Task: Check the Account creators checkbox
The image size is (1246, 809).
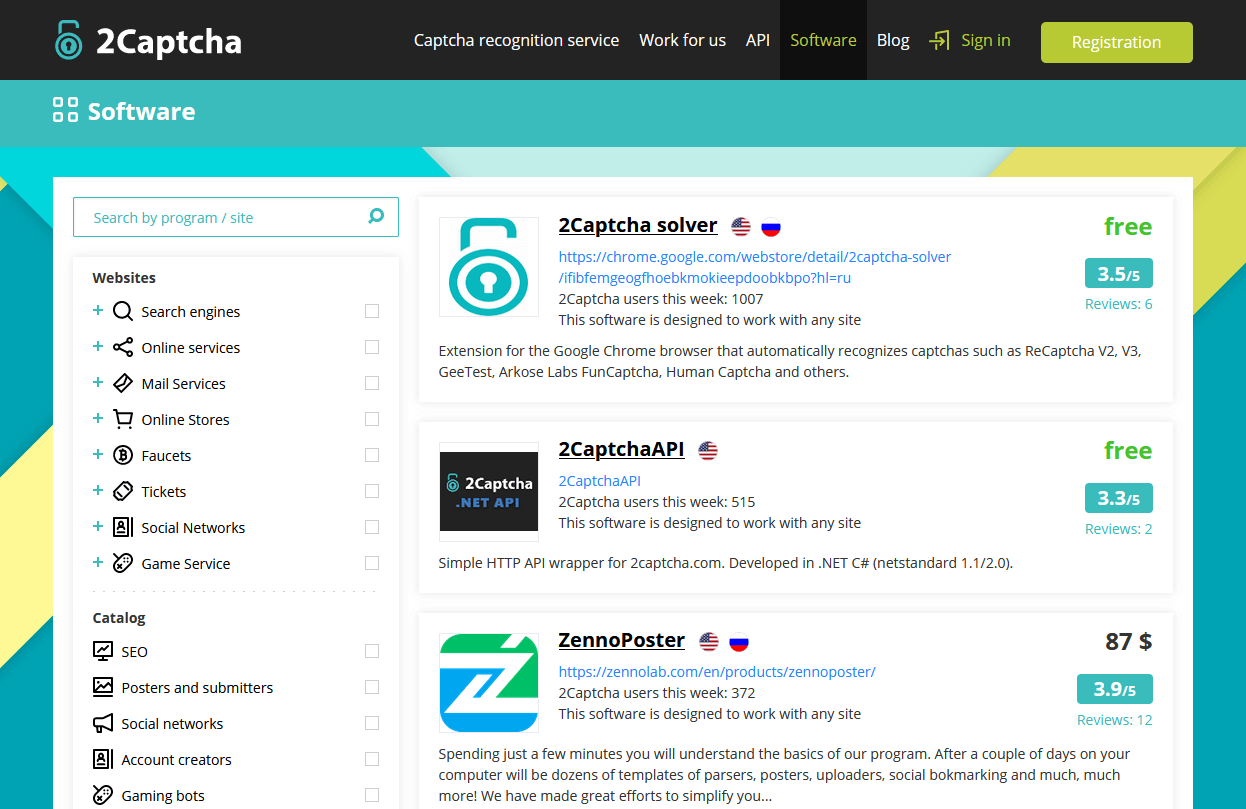Action: 372,759
